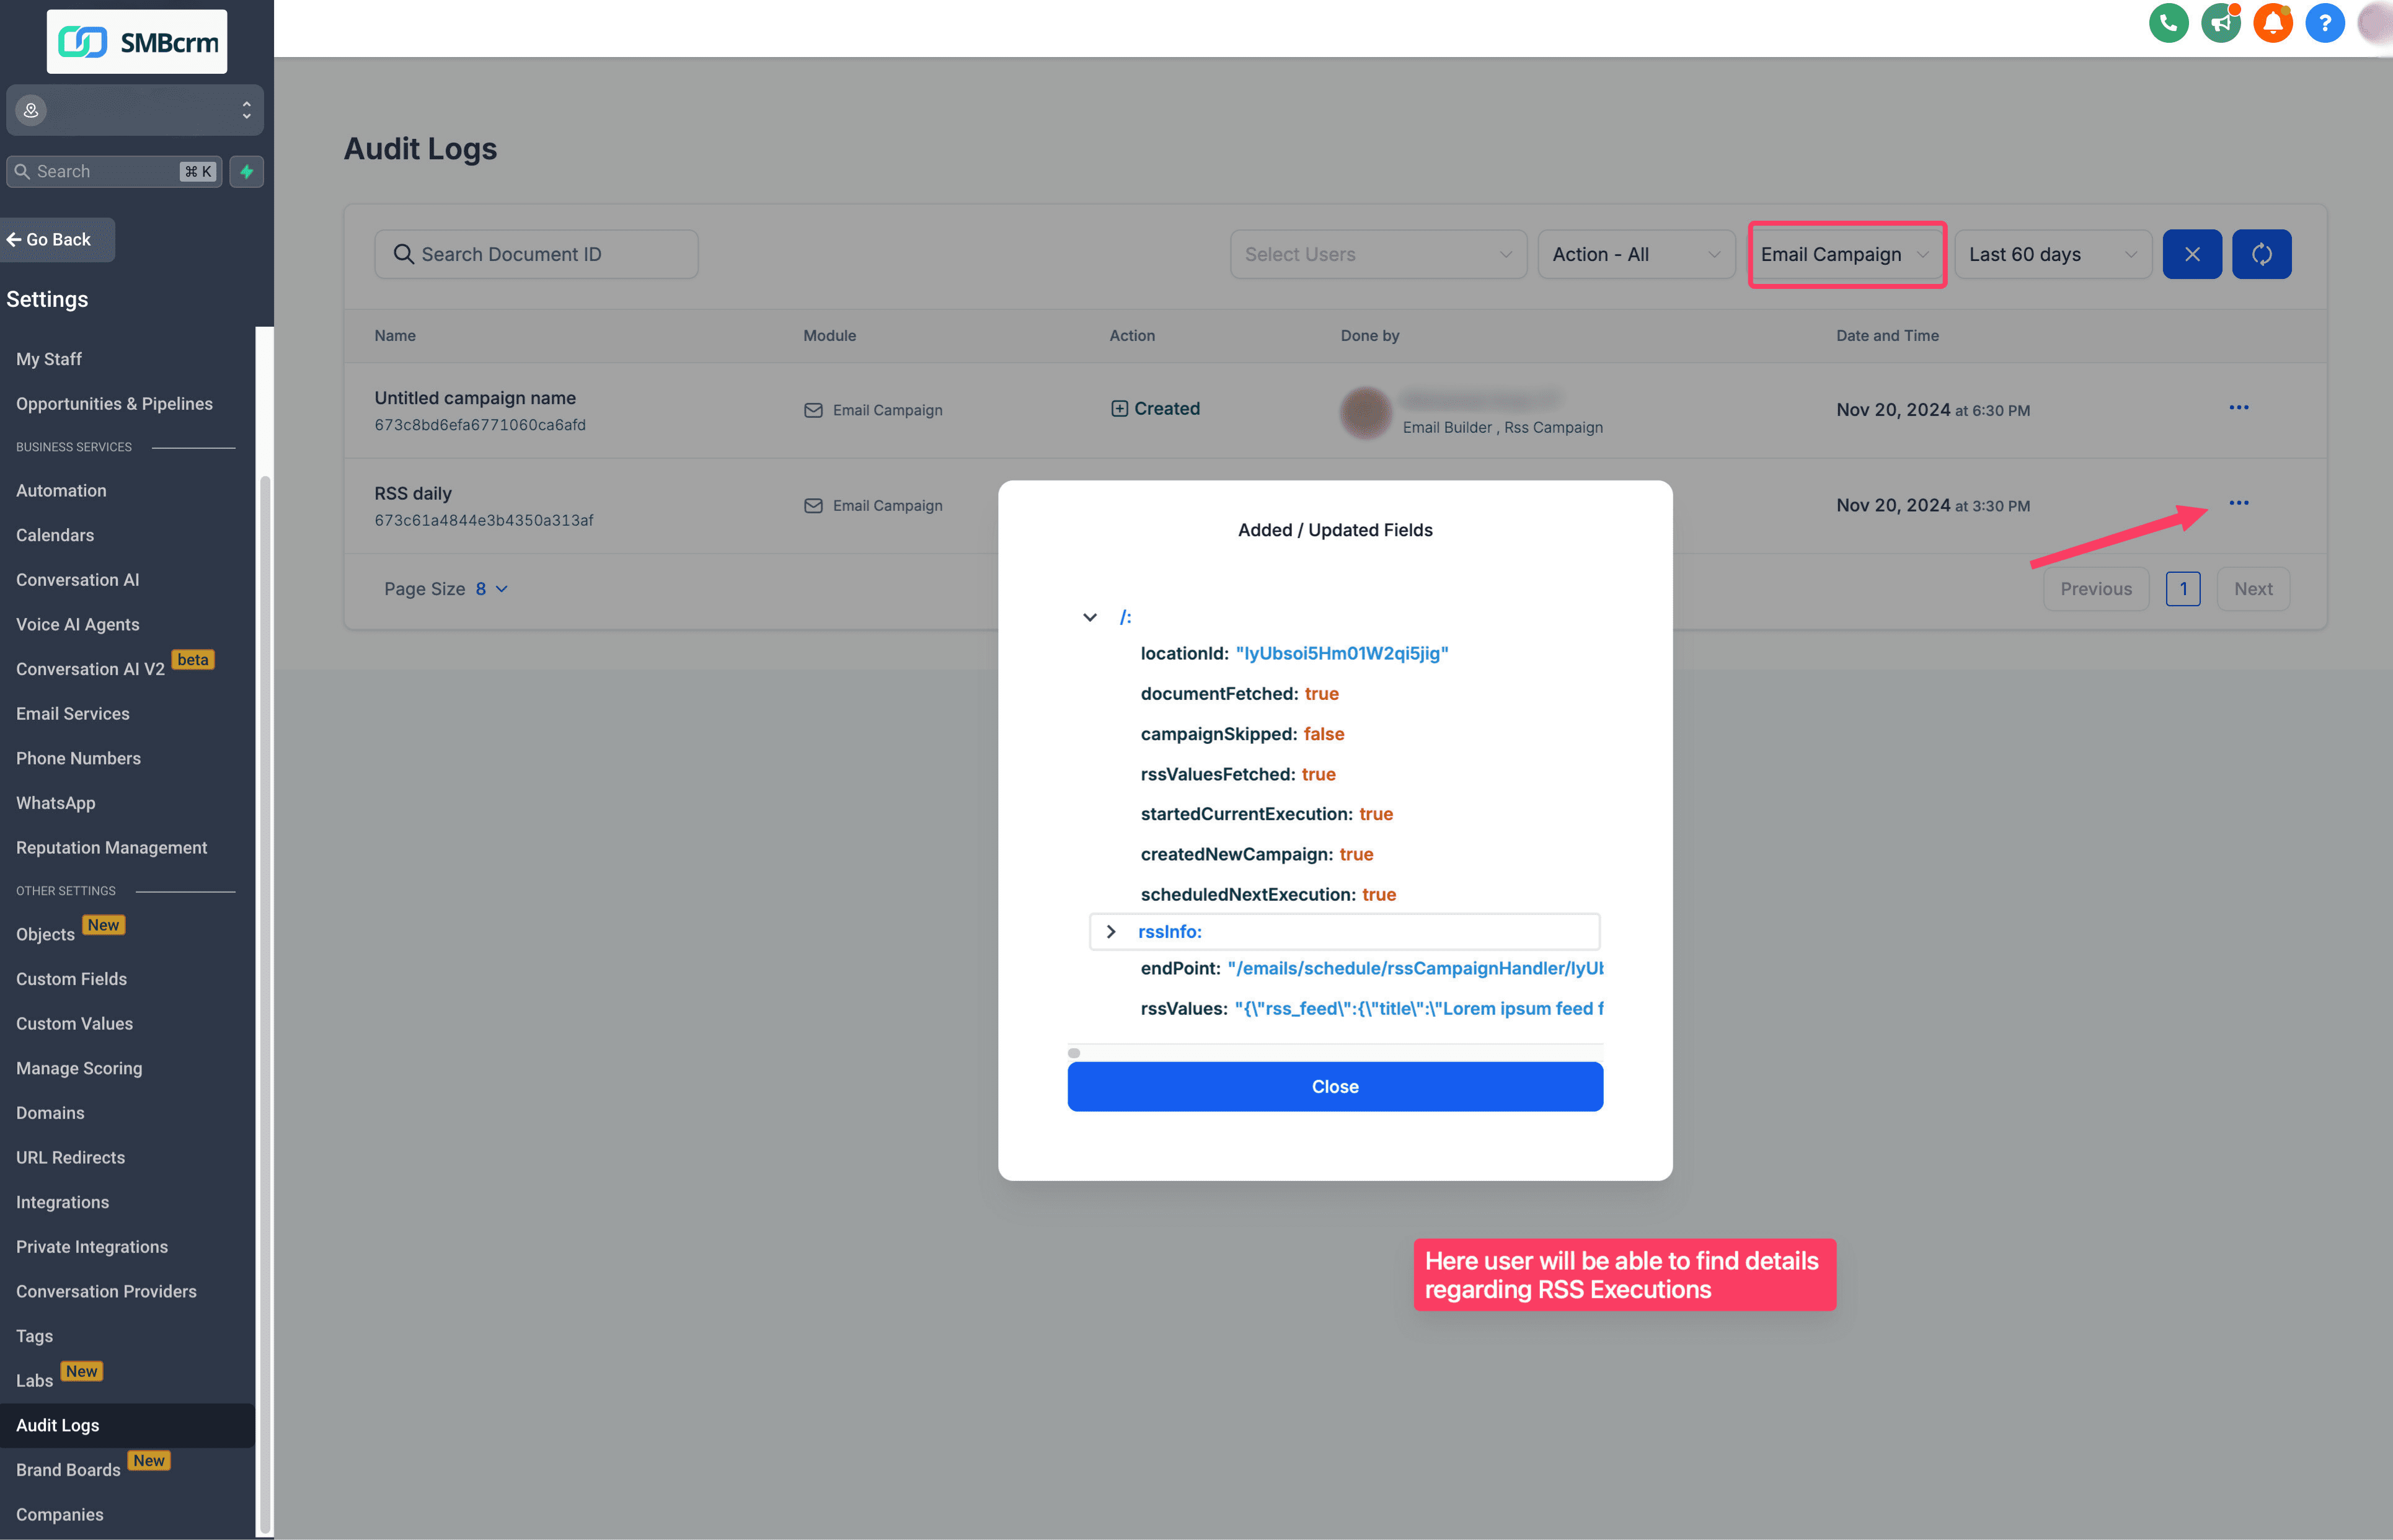Click the modal horizontal scrollbar handle
2393x1540 pixels.
1073,1053
